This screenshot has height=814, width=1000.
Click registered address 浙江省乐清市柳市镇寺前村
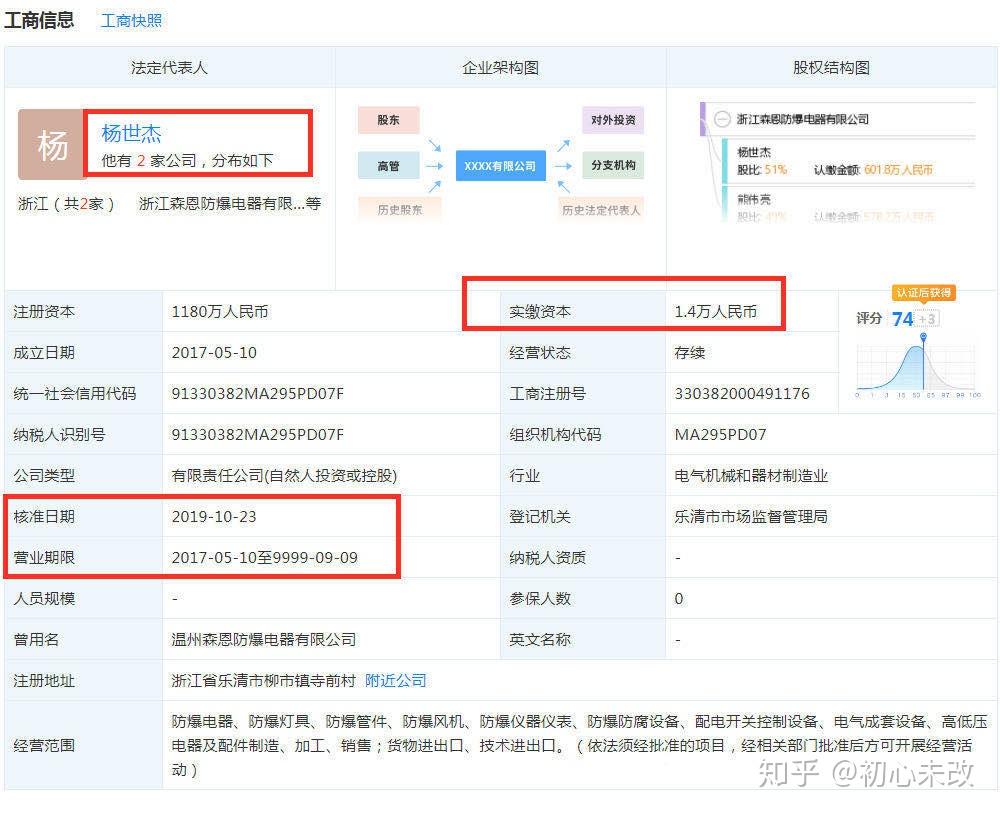pyautogui.click(x=263, y=681)
